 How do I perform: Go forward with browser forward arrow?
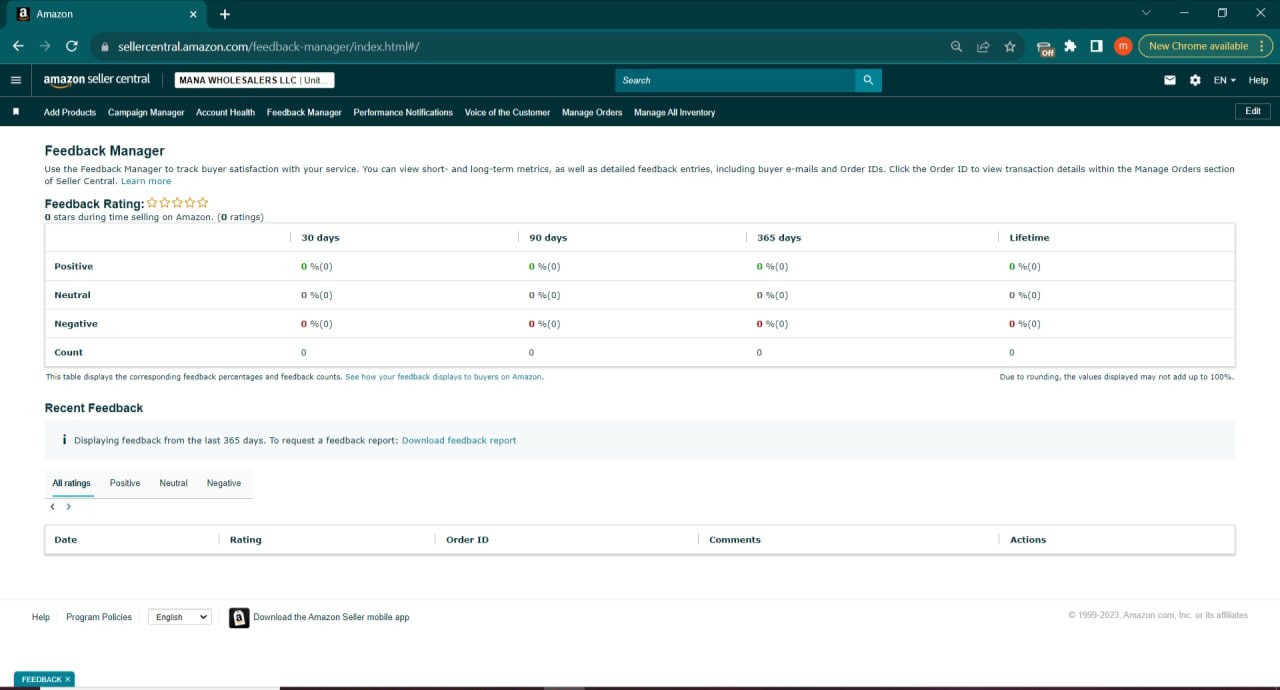tap(44, 46)
